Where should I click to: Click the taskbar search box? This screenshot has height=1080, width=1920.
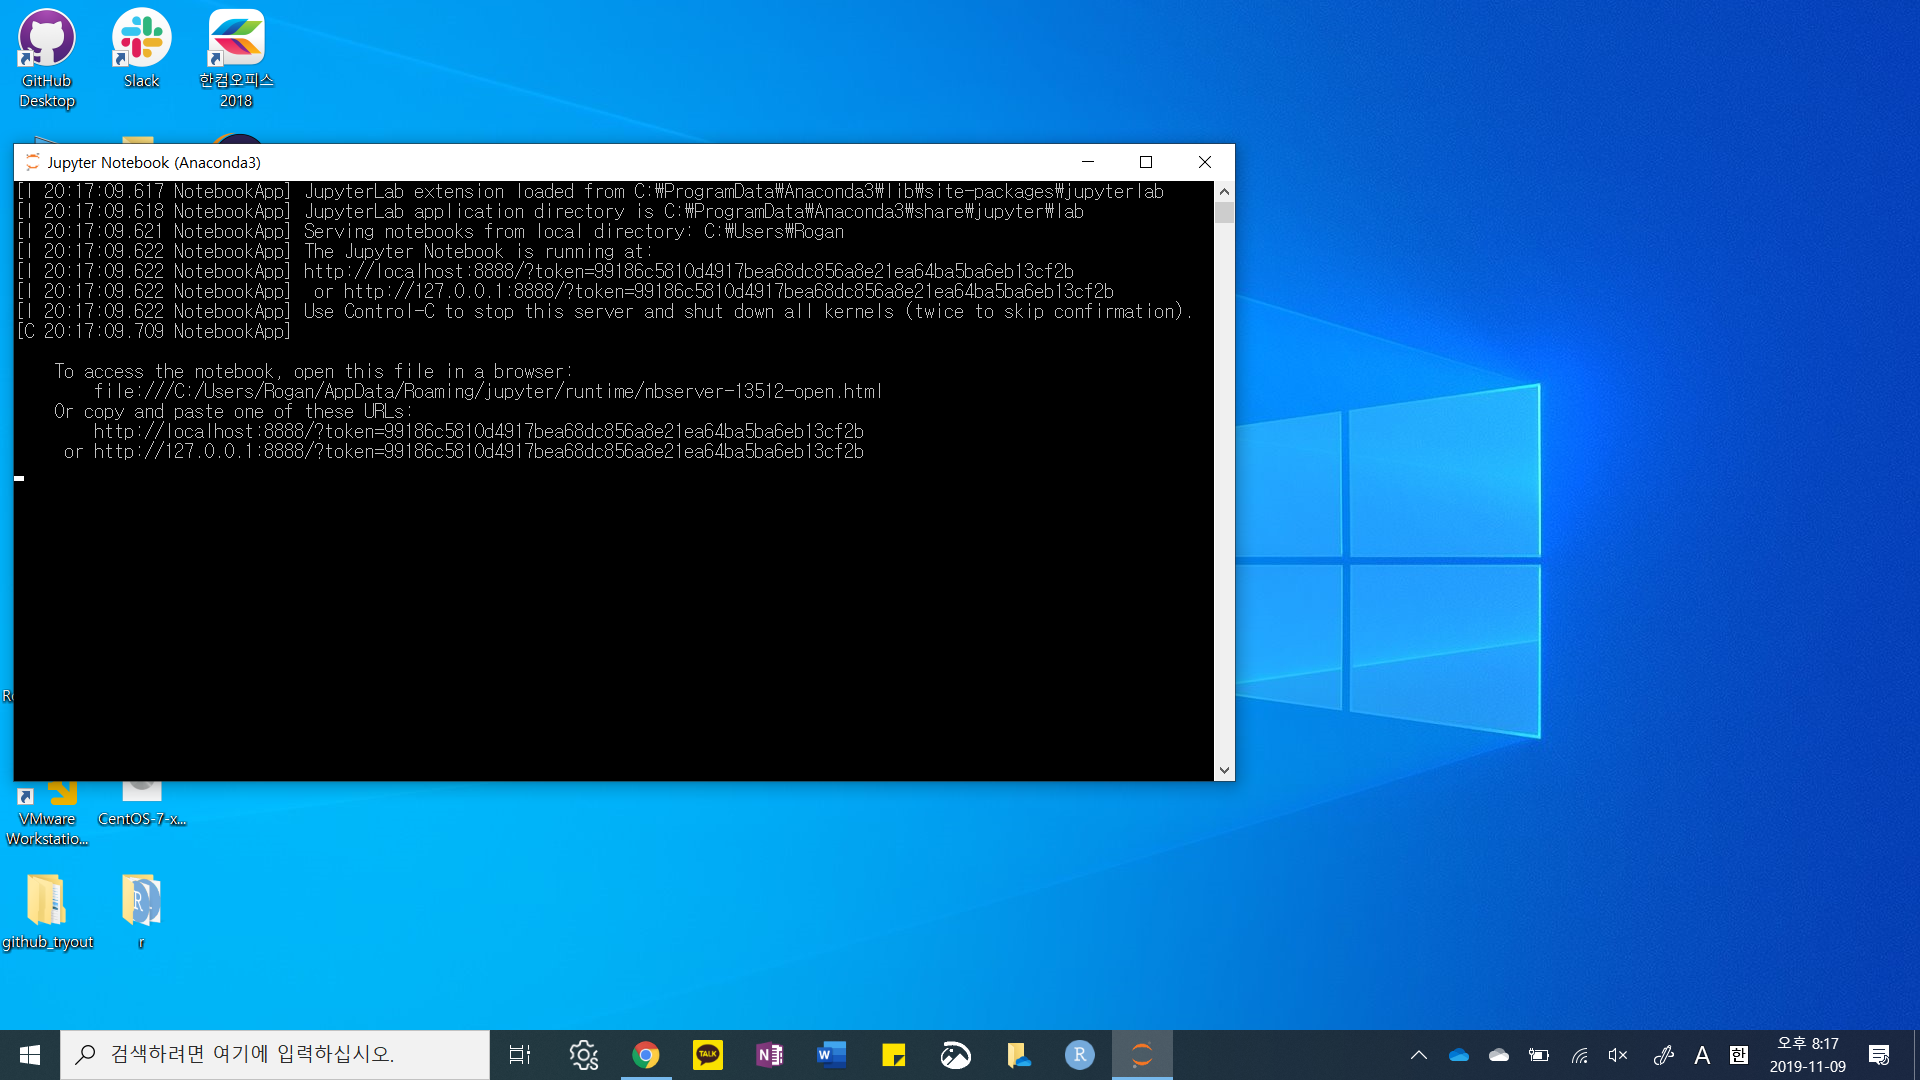pos(275,1055)
